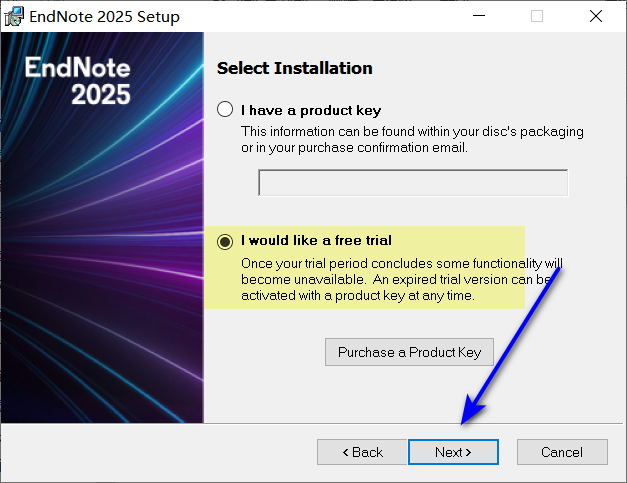Focus the product key text field
This screenshot has height=483, width=627.
[x=412, y=183]
